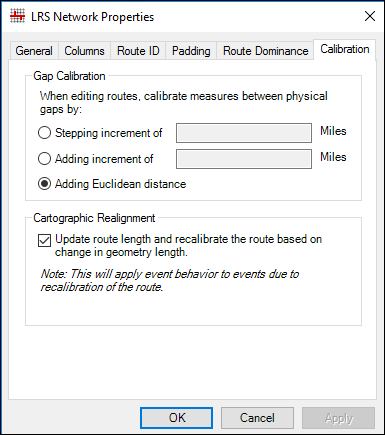The width and height of the screenshot is (385, 435).
Task: Click the greyed-out Apply button
Action: [x=339, y=418]
